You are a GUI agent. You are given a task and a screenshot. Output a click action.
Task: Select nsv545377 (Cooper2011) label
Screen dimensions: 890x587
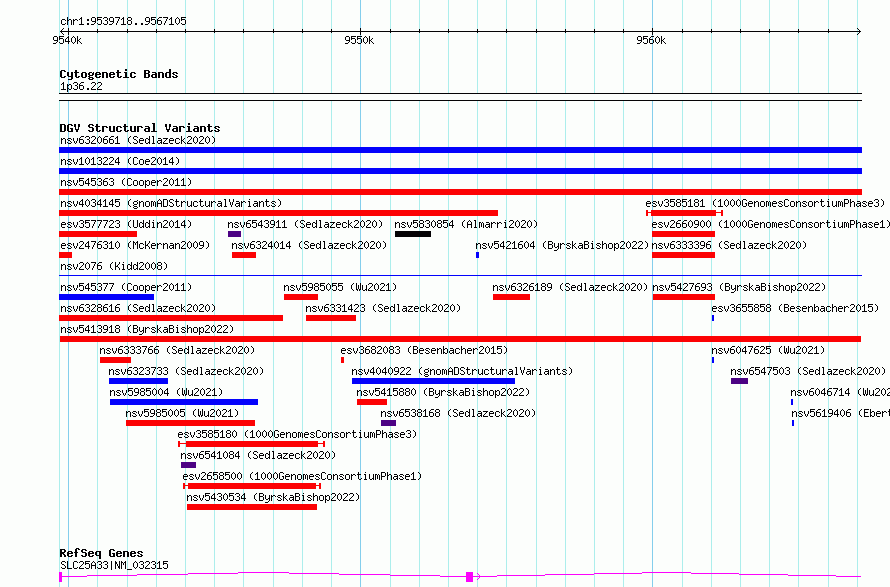(x=126, y=287)
